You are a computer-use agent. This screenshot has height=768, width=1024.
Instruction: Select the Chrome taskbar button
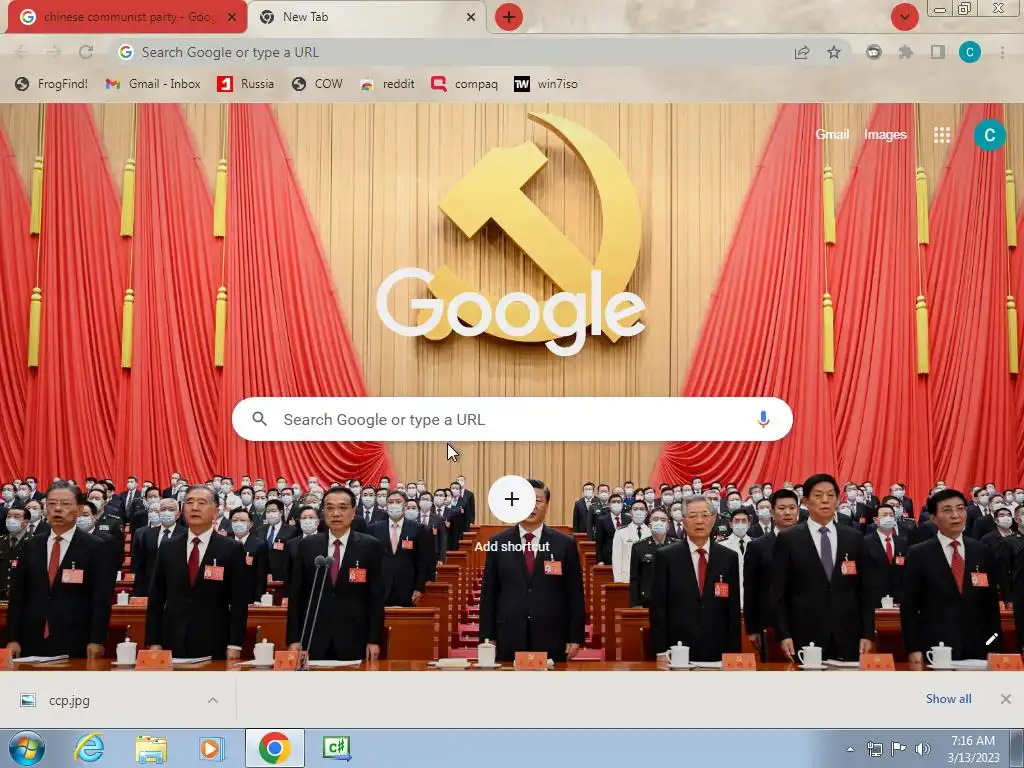[x=274, y=748]
